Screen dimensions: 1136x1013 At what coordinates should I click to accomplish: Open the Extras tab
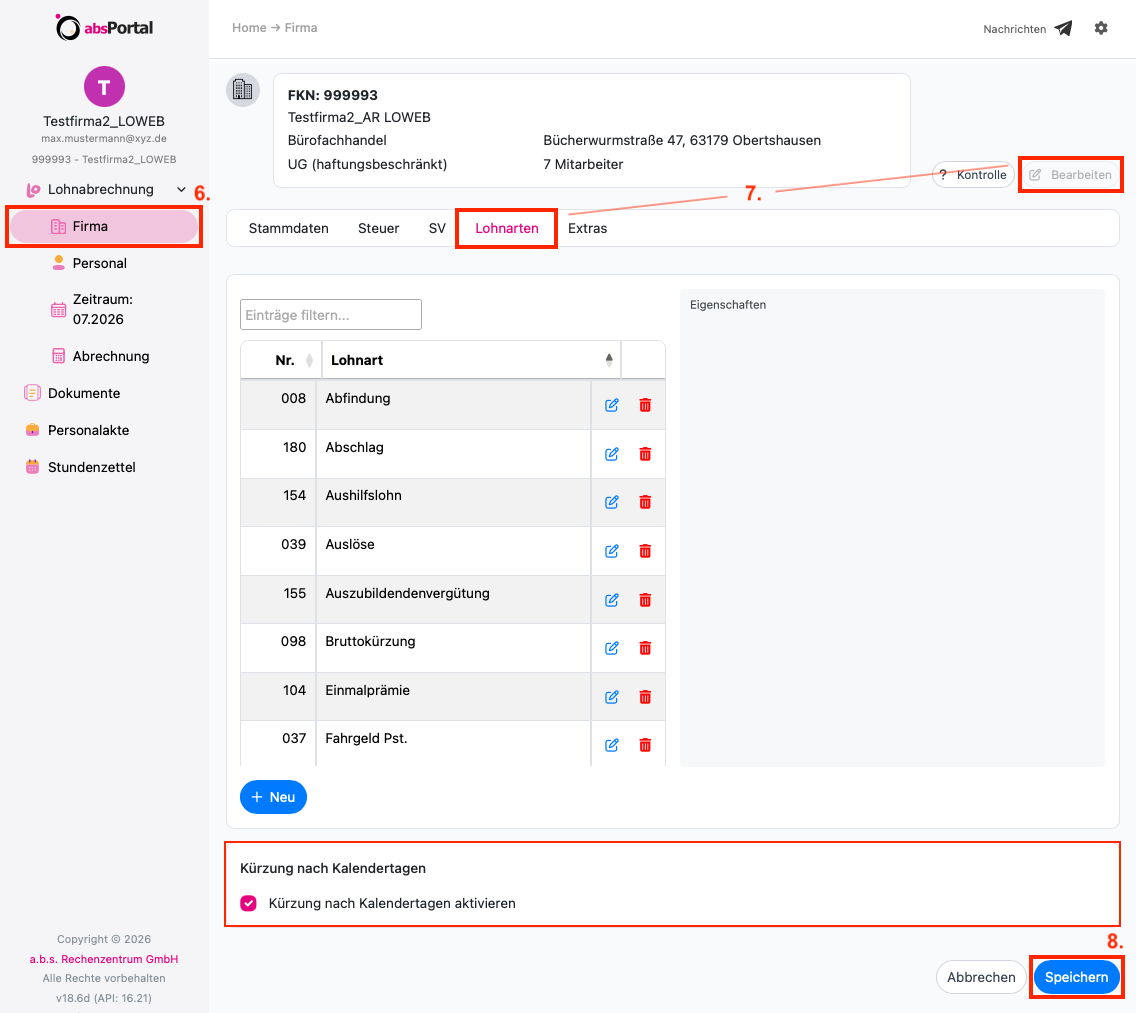(x=587, y=228)
